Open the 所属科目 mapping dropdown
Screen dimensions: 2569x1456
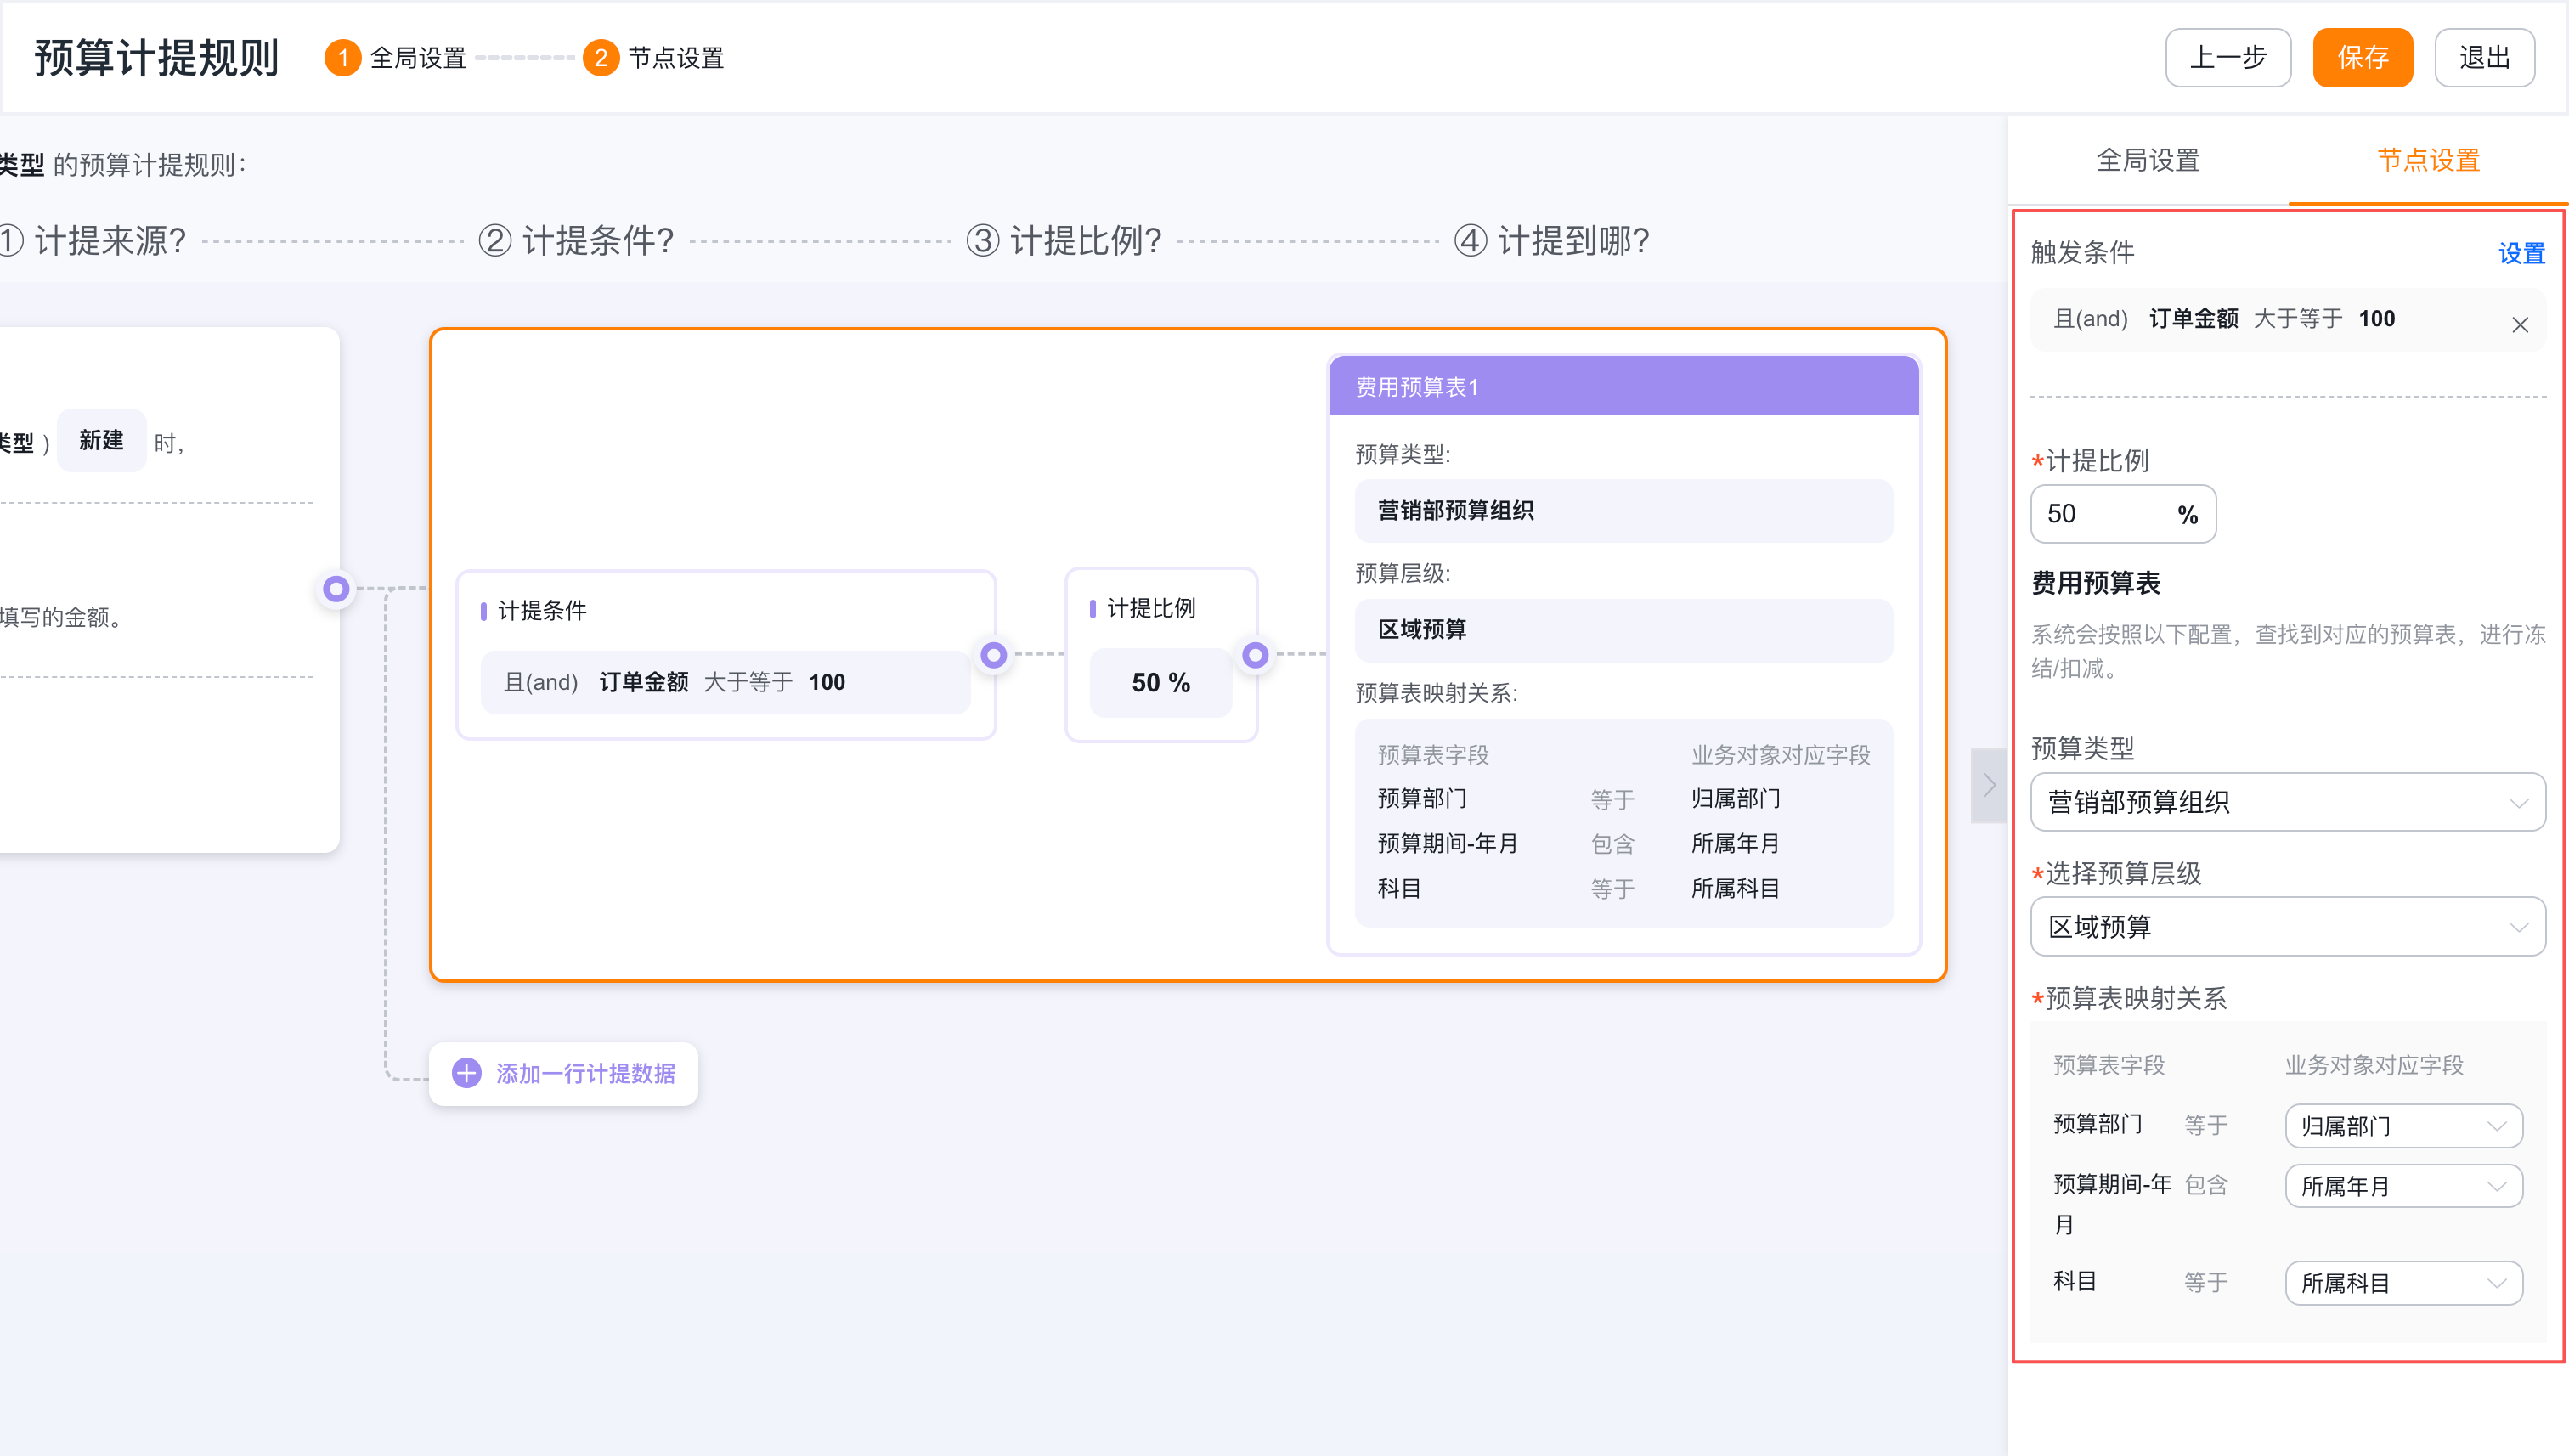[x=2404, y=1283]
